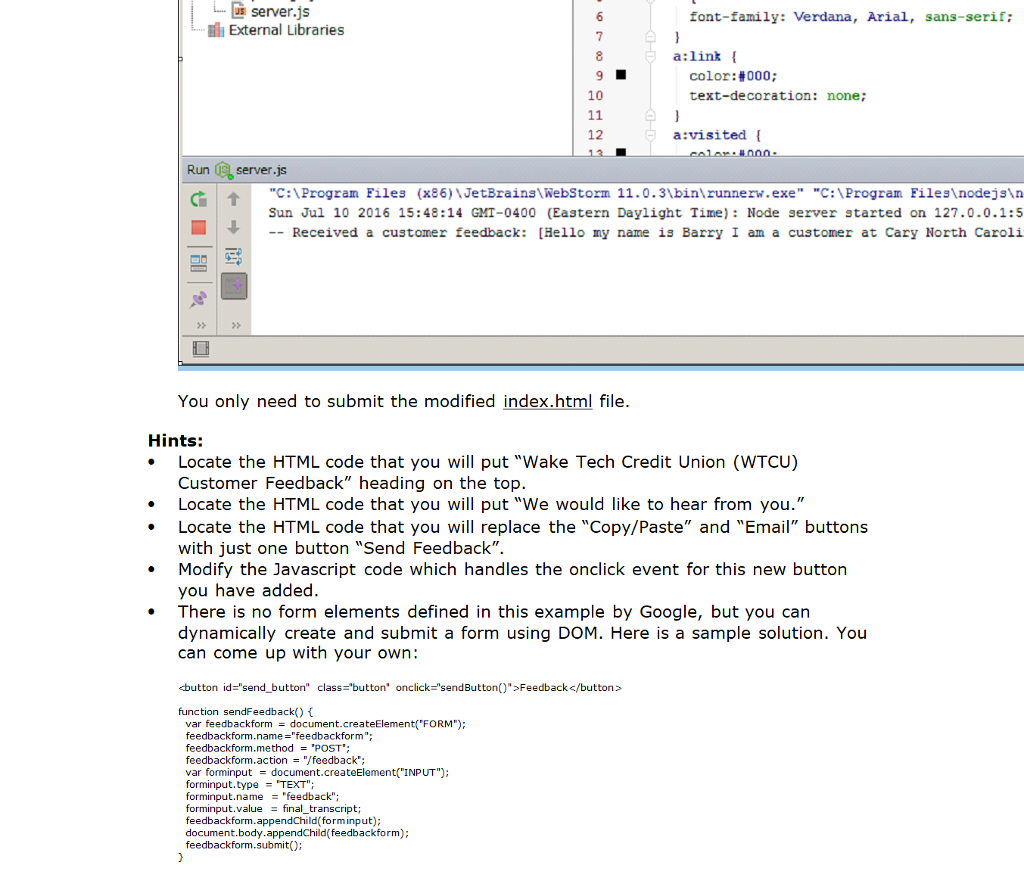Jump to next message with down arrow icon
Viewport: 1024px width, 887px height.
pos(233,227)
